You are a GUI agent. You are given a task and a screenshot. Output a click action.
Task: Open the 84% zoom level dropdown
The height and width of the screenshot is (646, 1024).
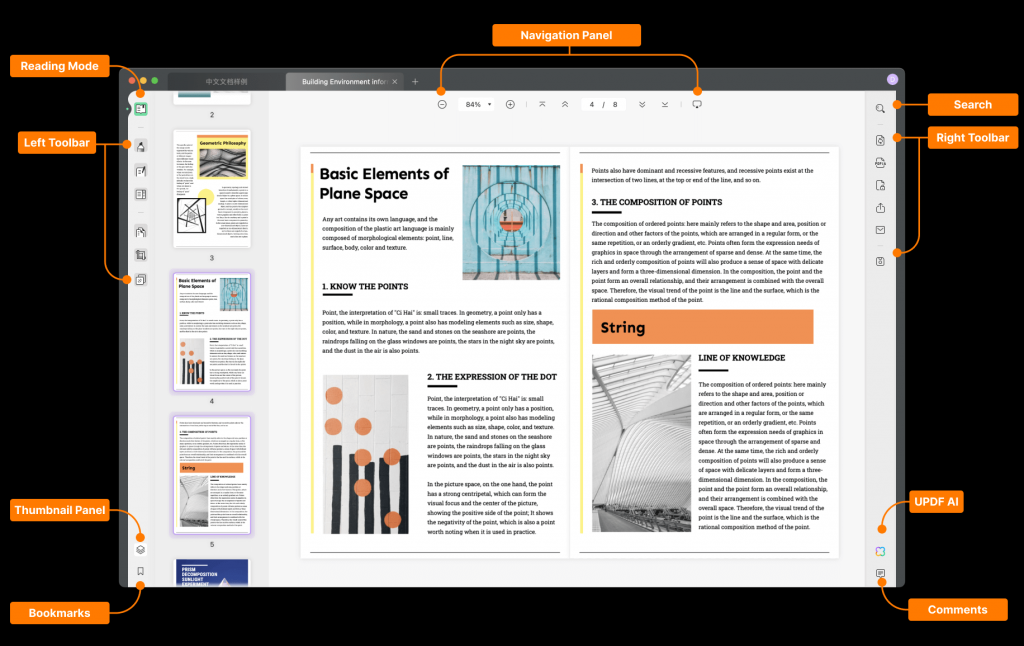476,105
